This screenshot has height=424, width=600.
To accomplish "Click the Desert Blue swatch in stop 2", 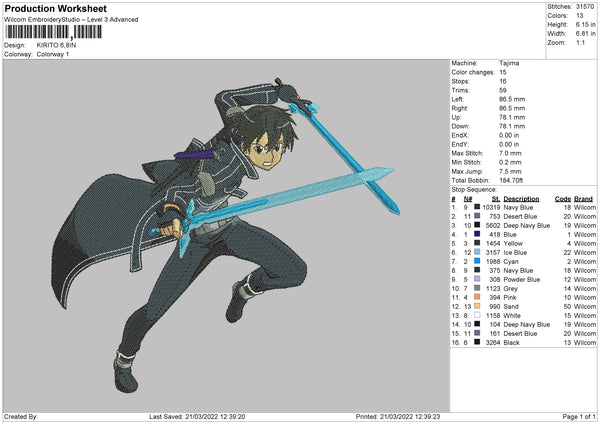I will tap(477, 216).
